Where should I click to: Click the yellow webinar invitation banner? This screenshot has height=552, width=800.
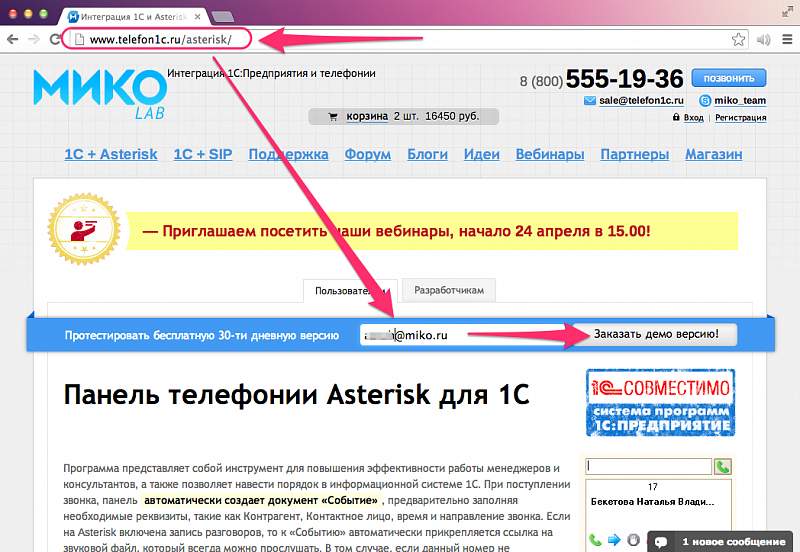tap(432, 231)
